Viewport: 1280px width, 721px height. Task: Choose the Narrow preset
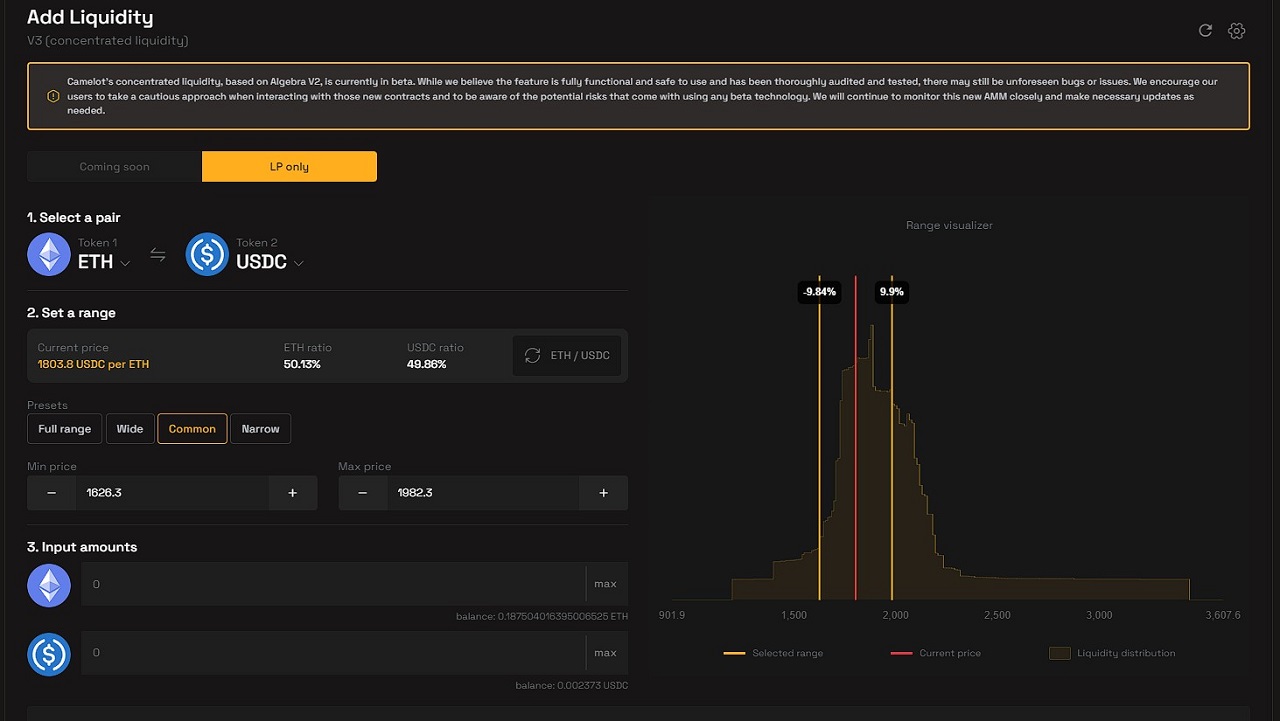[260, 429]
